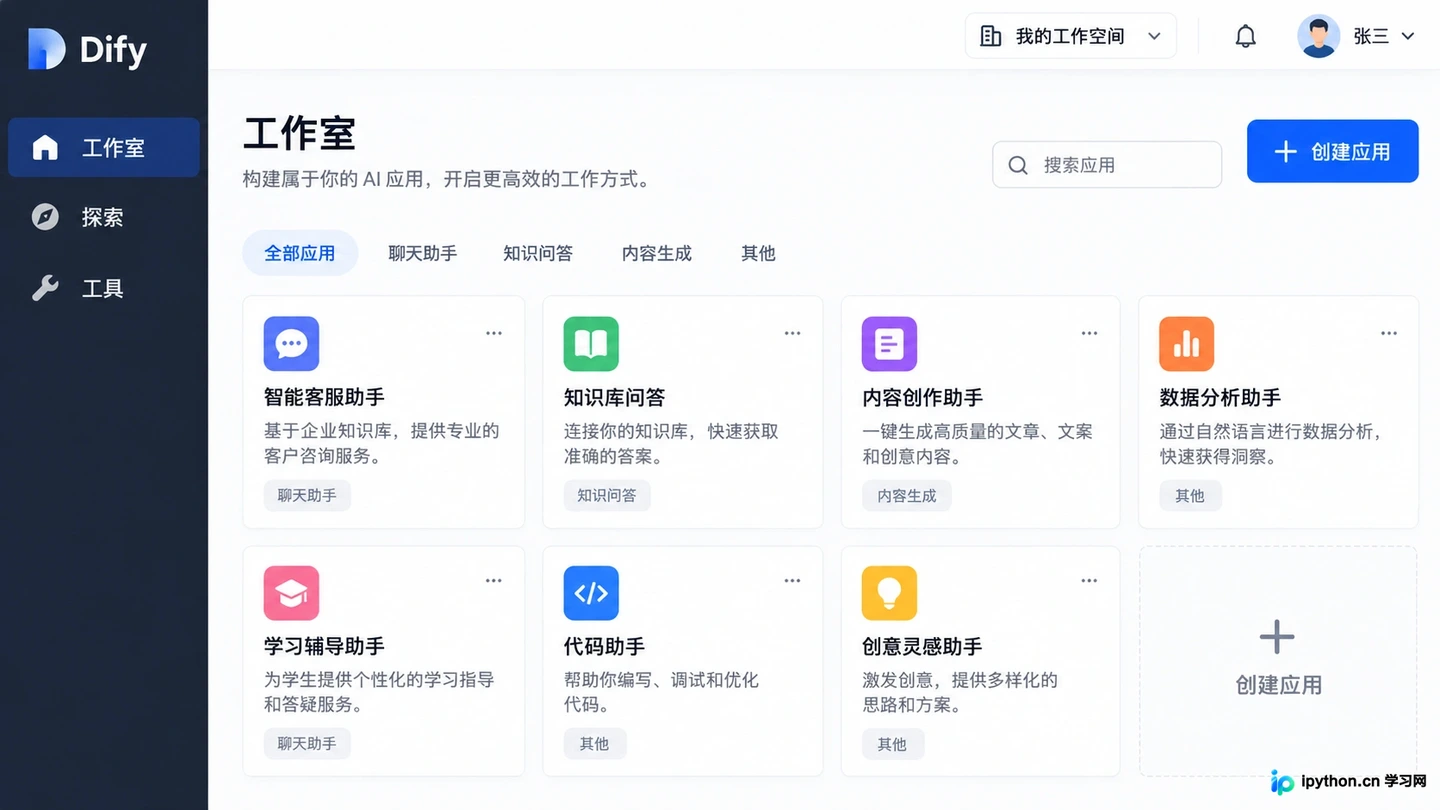Click the 内容创作助手 document icon

click(889, 344)
